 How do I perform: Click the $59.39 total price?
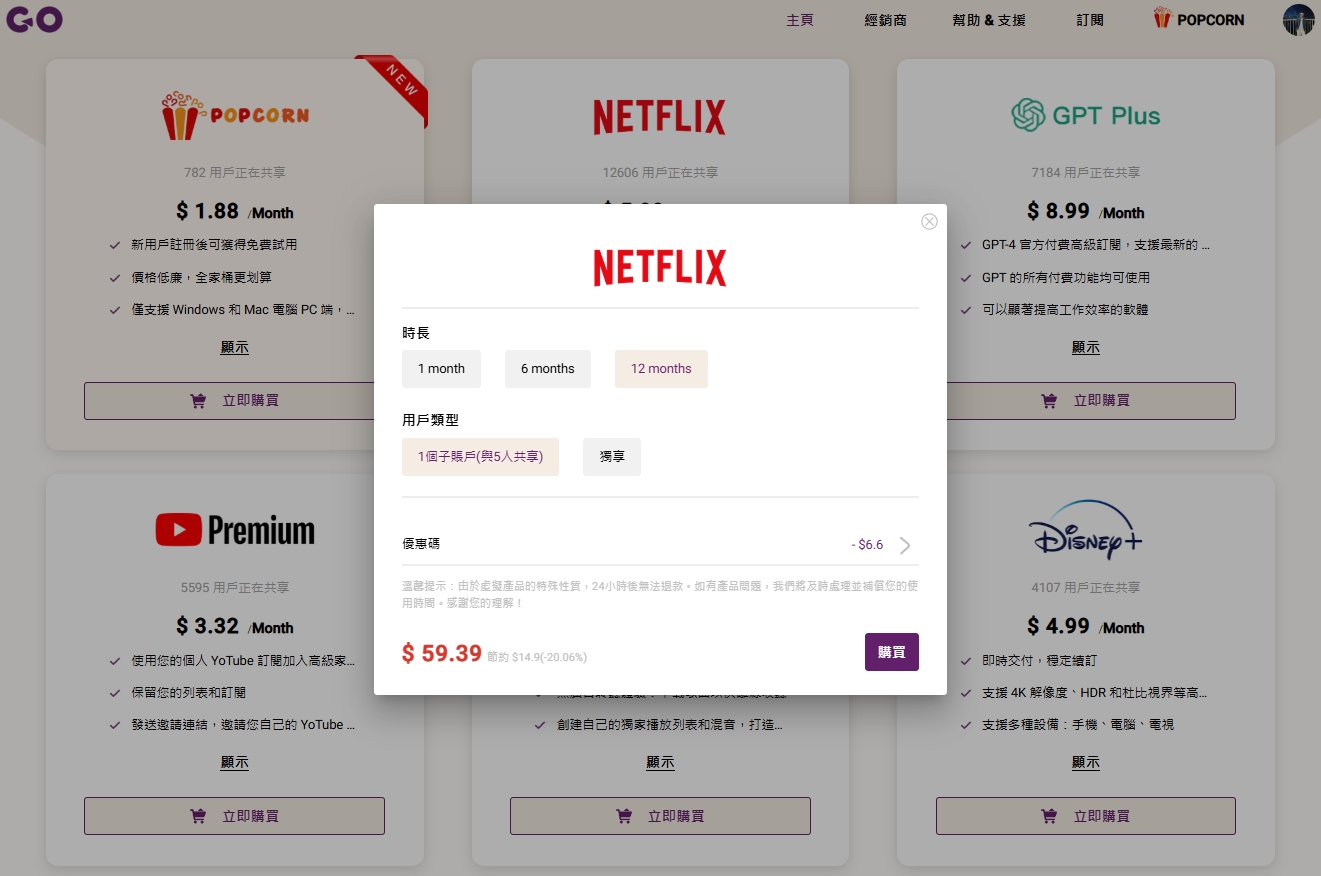442,654
